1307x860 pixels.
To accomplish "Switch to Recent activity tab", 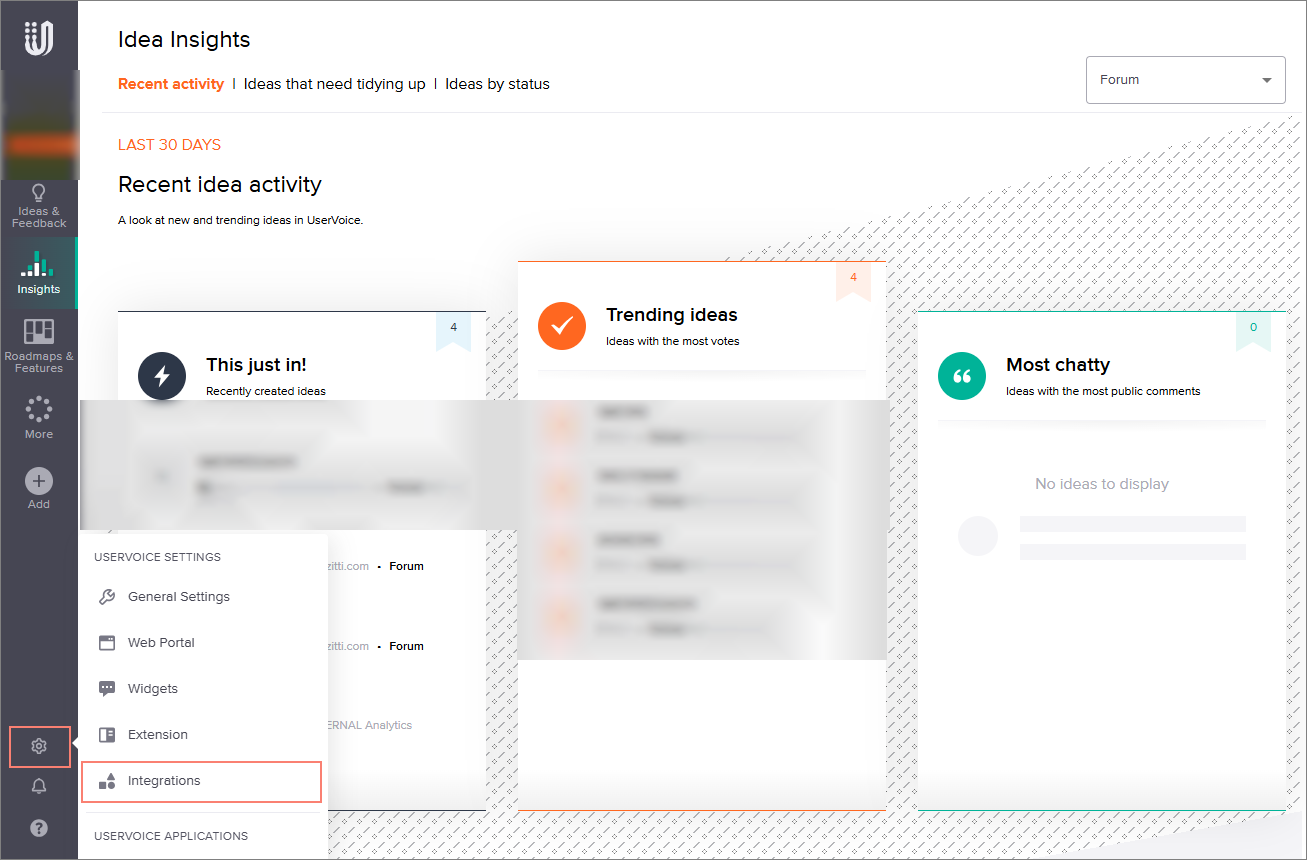I will pyautogui.click(x=171, y=84).
